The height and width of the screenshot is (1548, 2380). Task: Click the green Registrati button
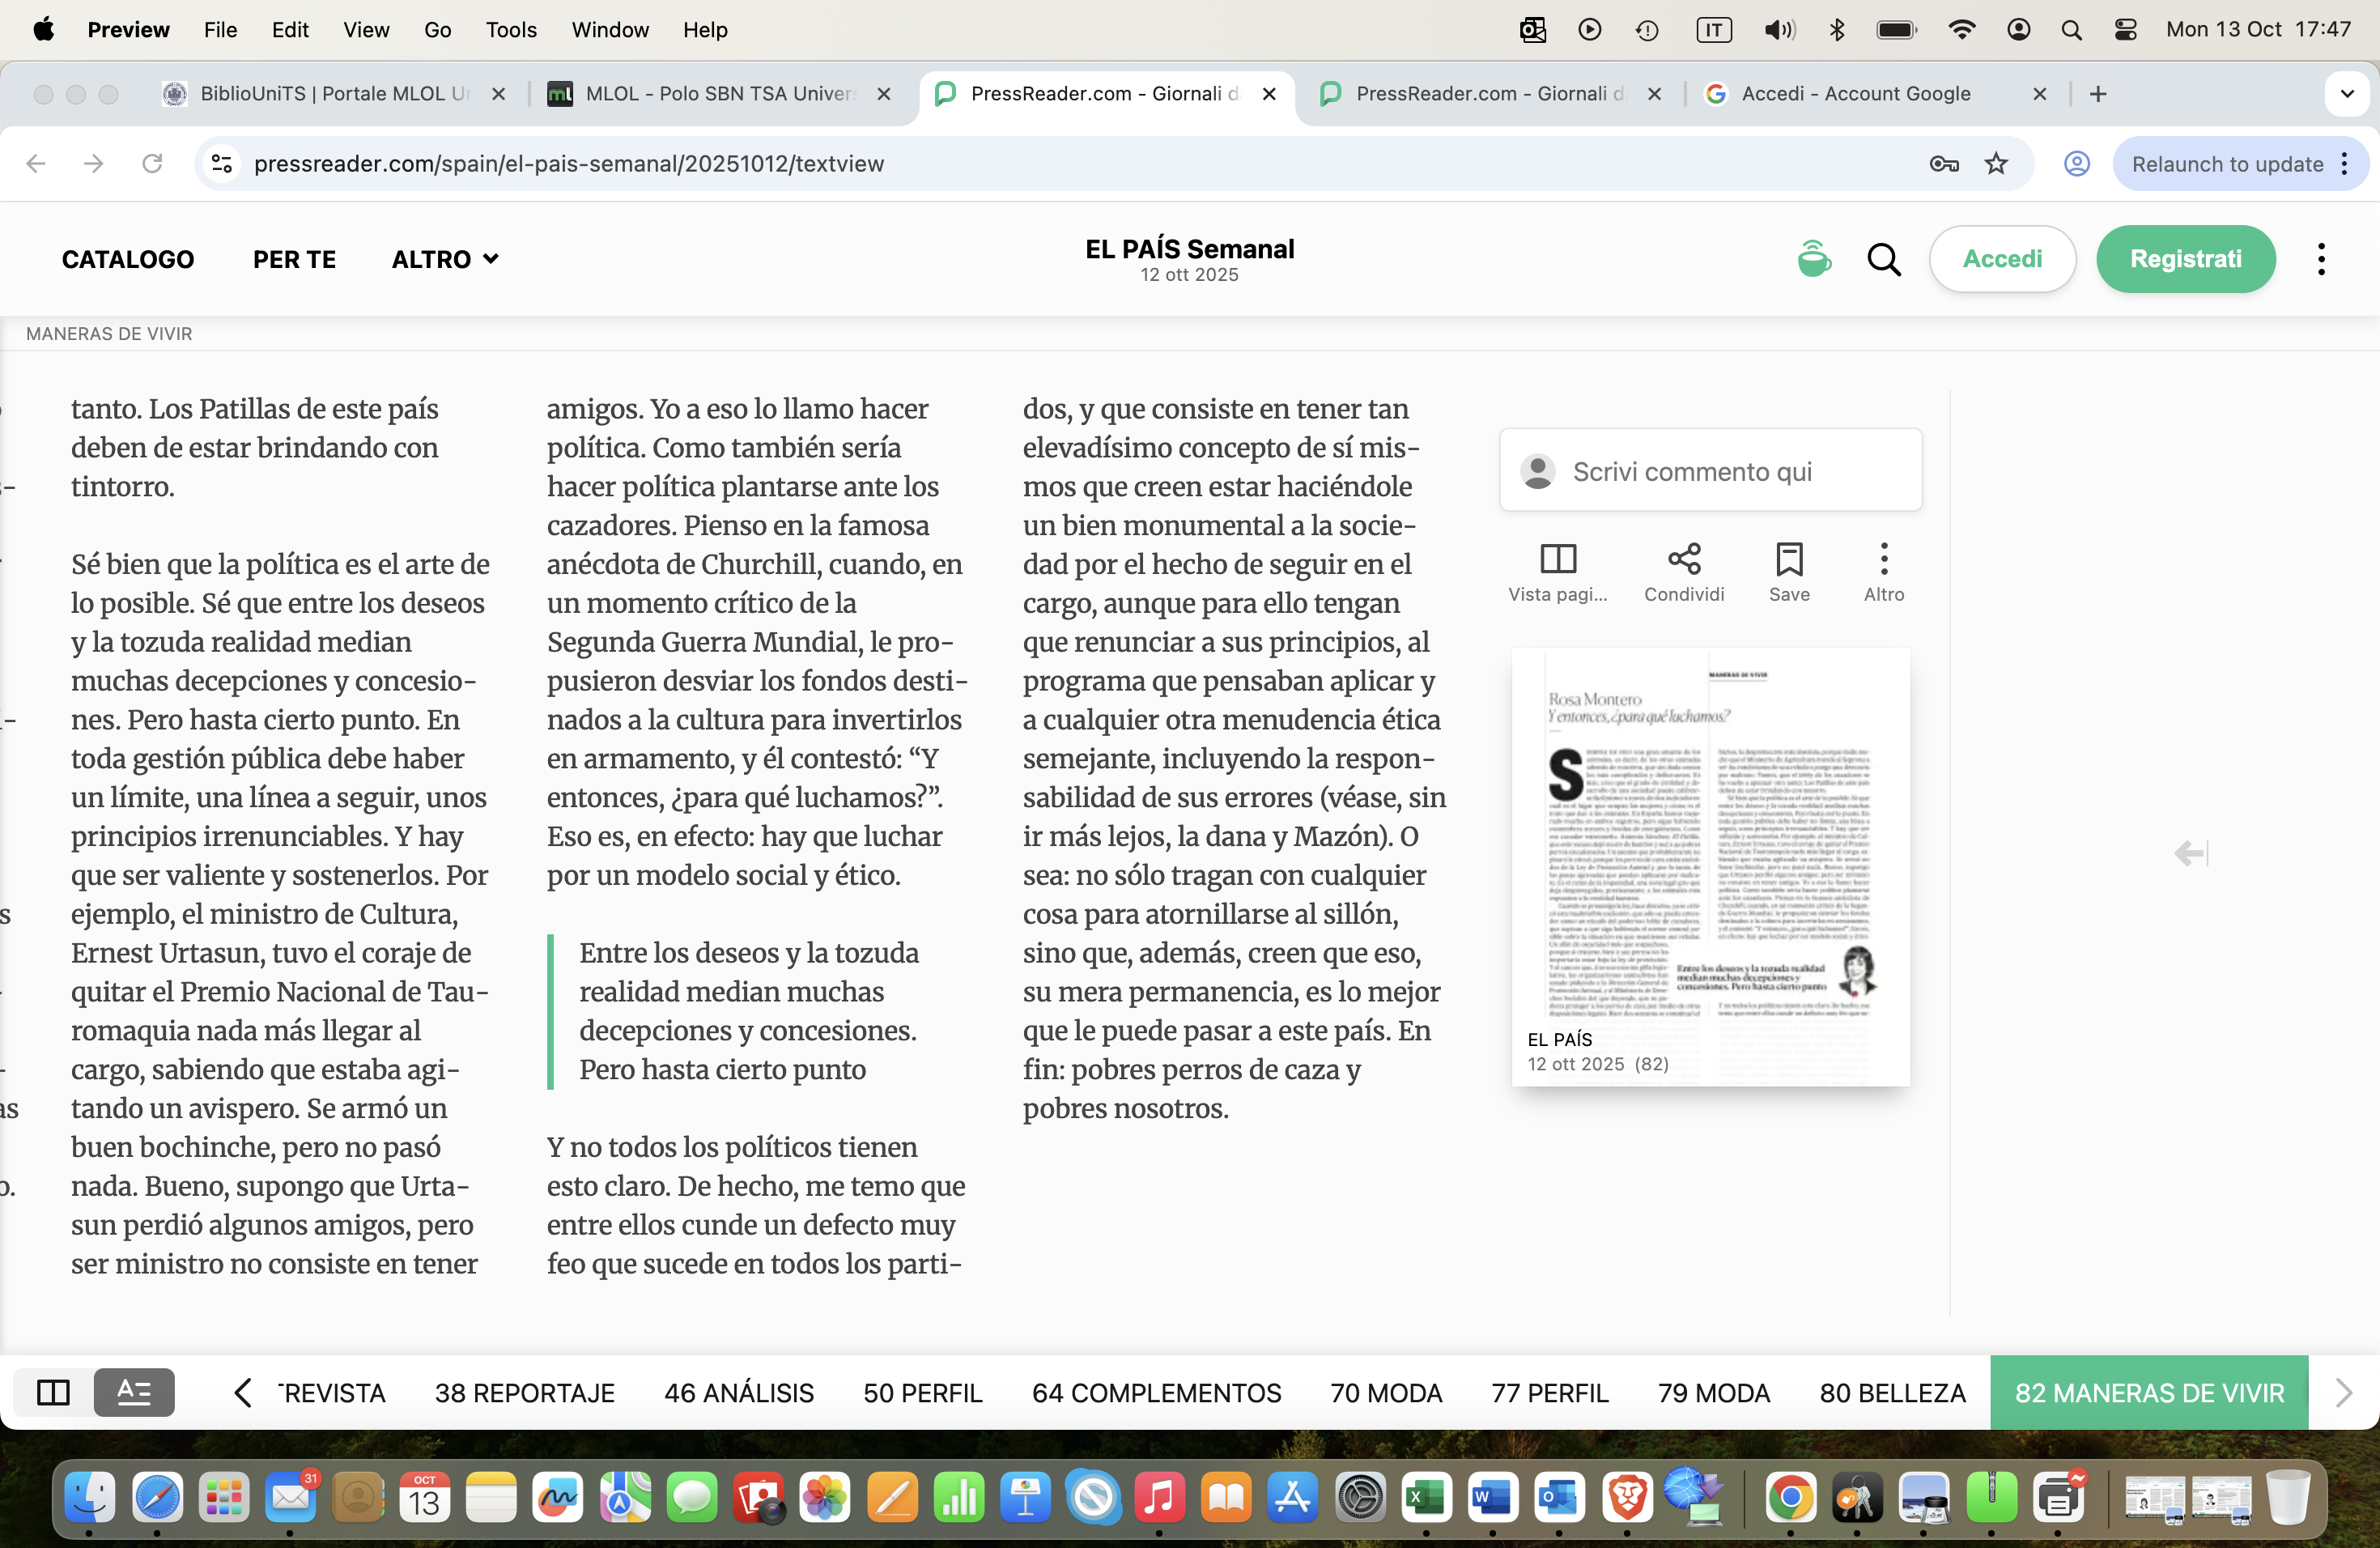click(x=2185, y=259)
